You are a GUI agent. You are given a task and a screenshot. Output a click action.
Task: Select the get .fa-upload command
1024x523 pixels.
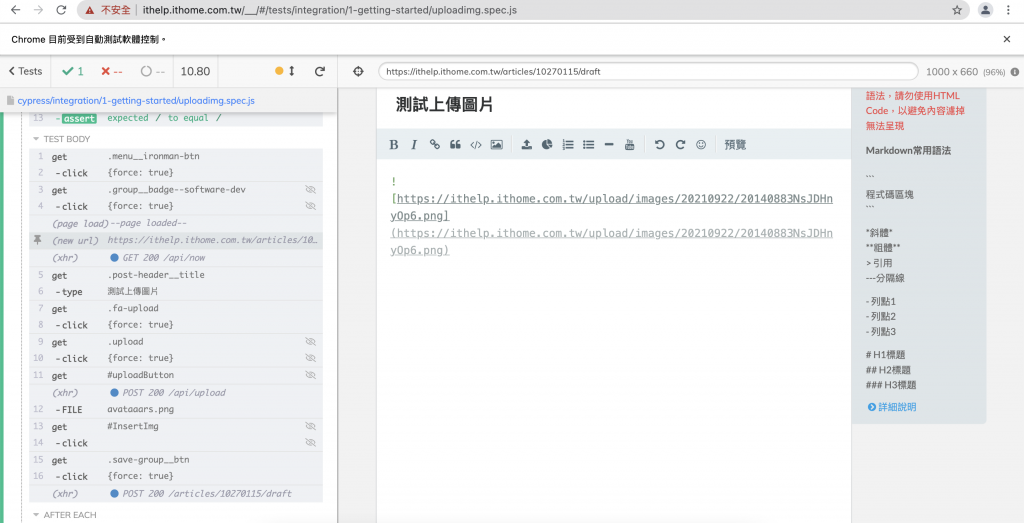(176, 308)
